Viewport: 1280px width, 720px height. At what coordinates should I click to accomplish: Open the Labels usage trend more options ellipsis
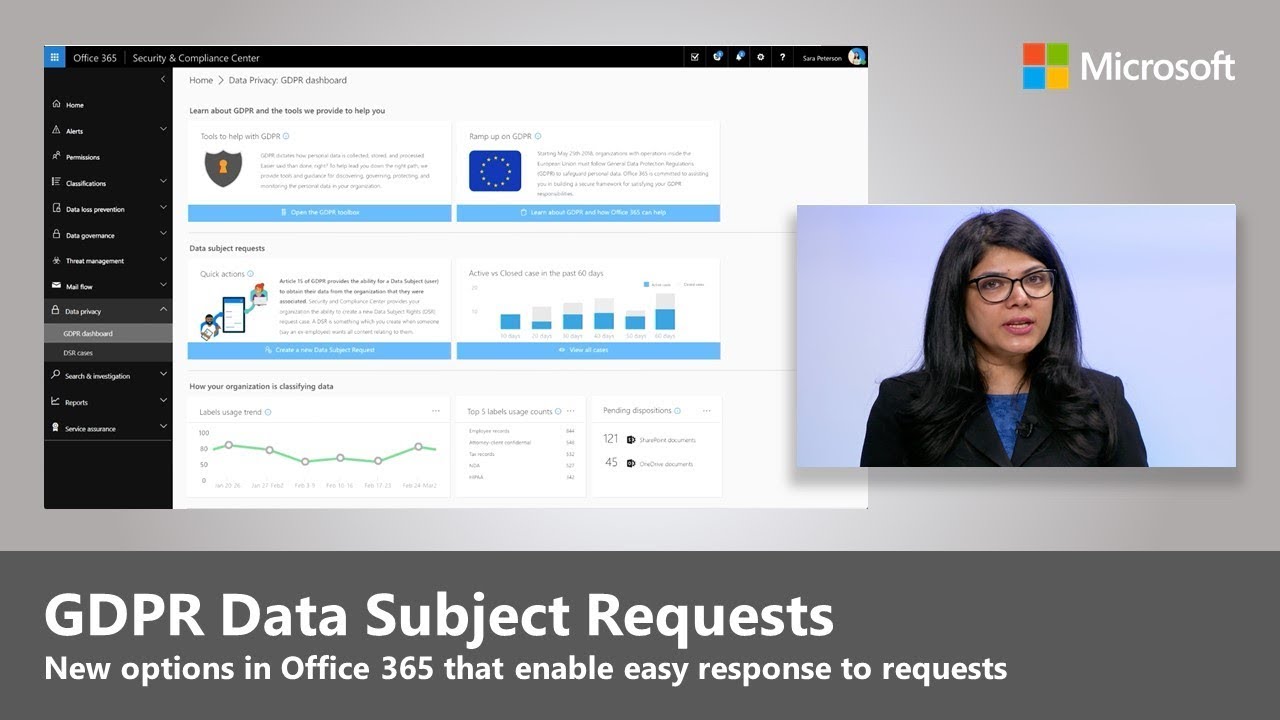(x=436, y=411)
